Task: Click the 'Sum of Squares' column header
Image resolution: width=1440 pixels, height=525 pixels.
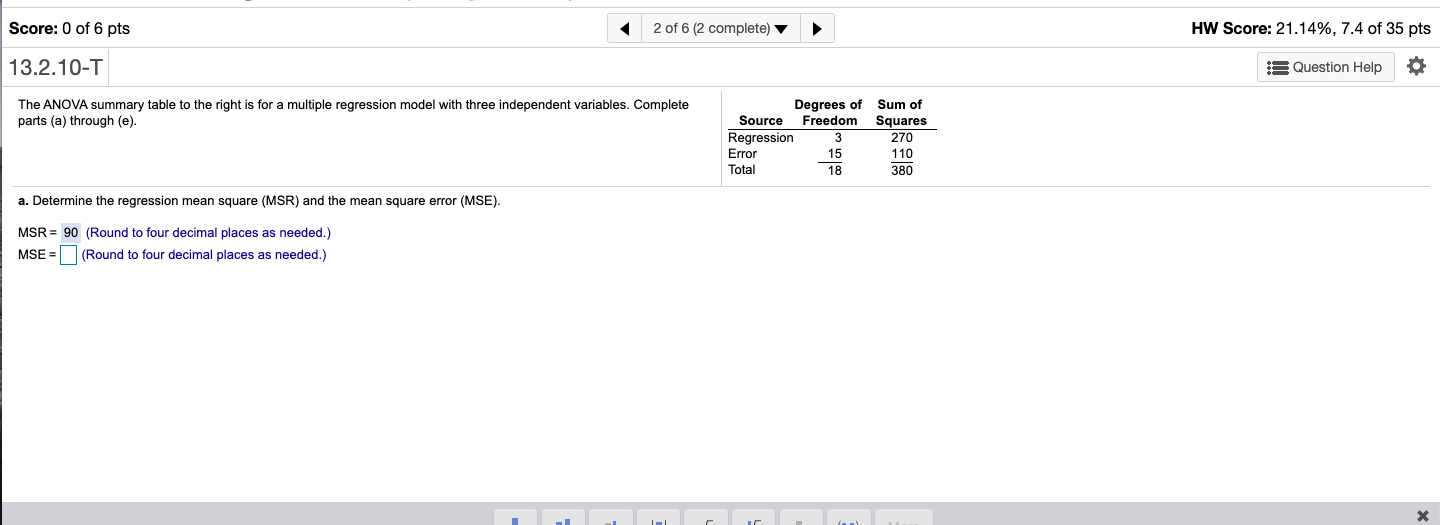Action: pos(900,112)
